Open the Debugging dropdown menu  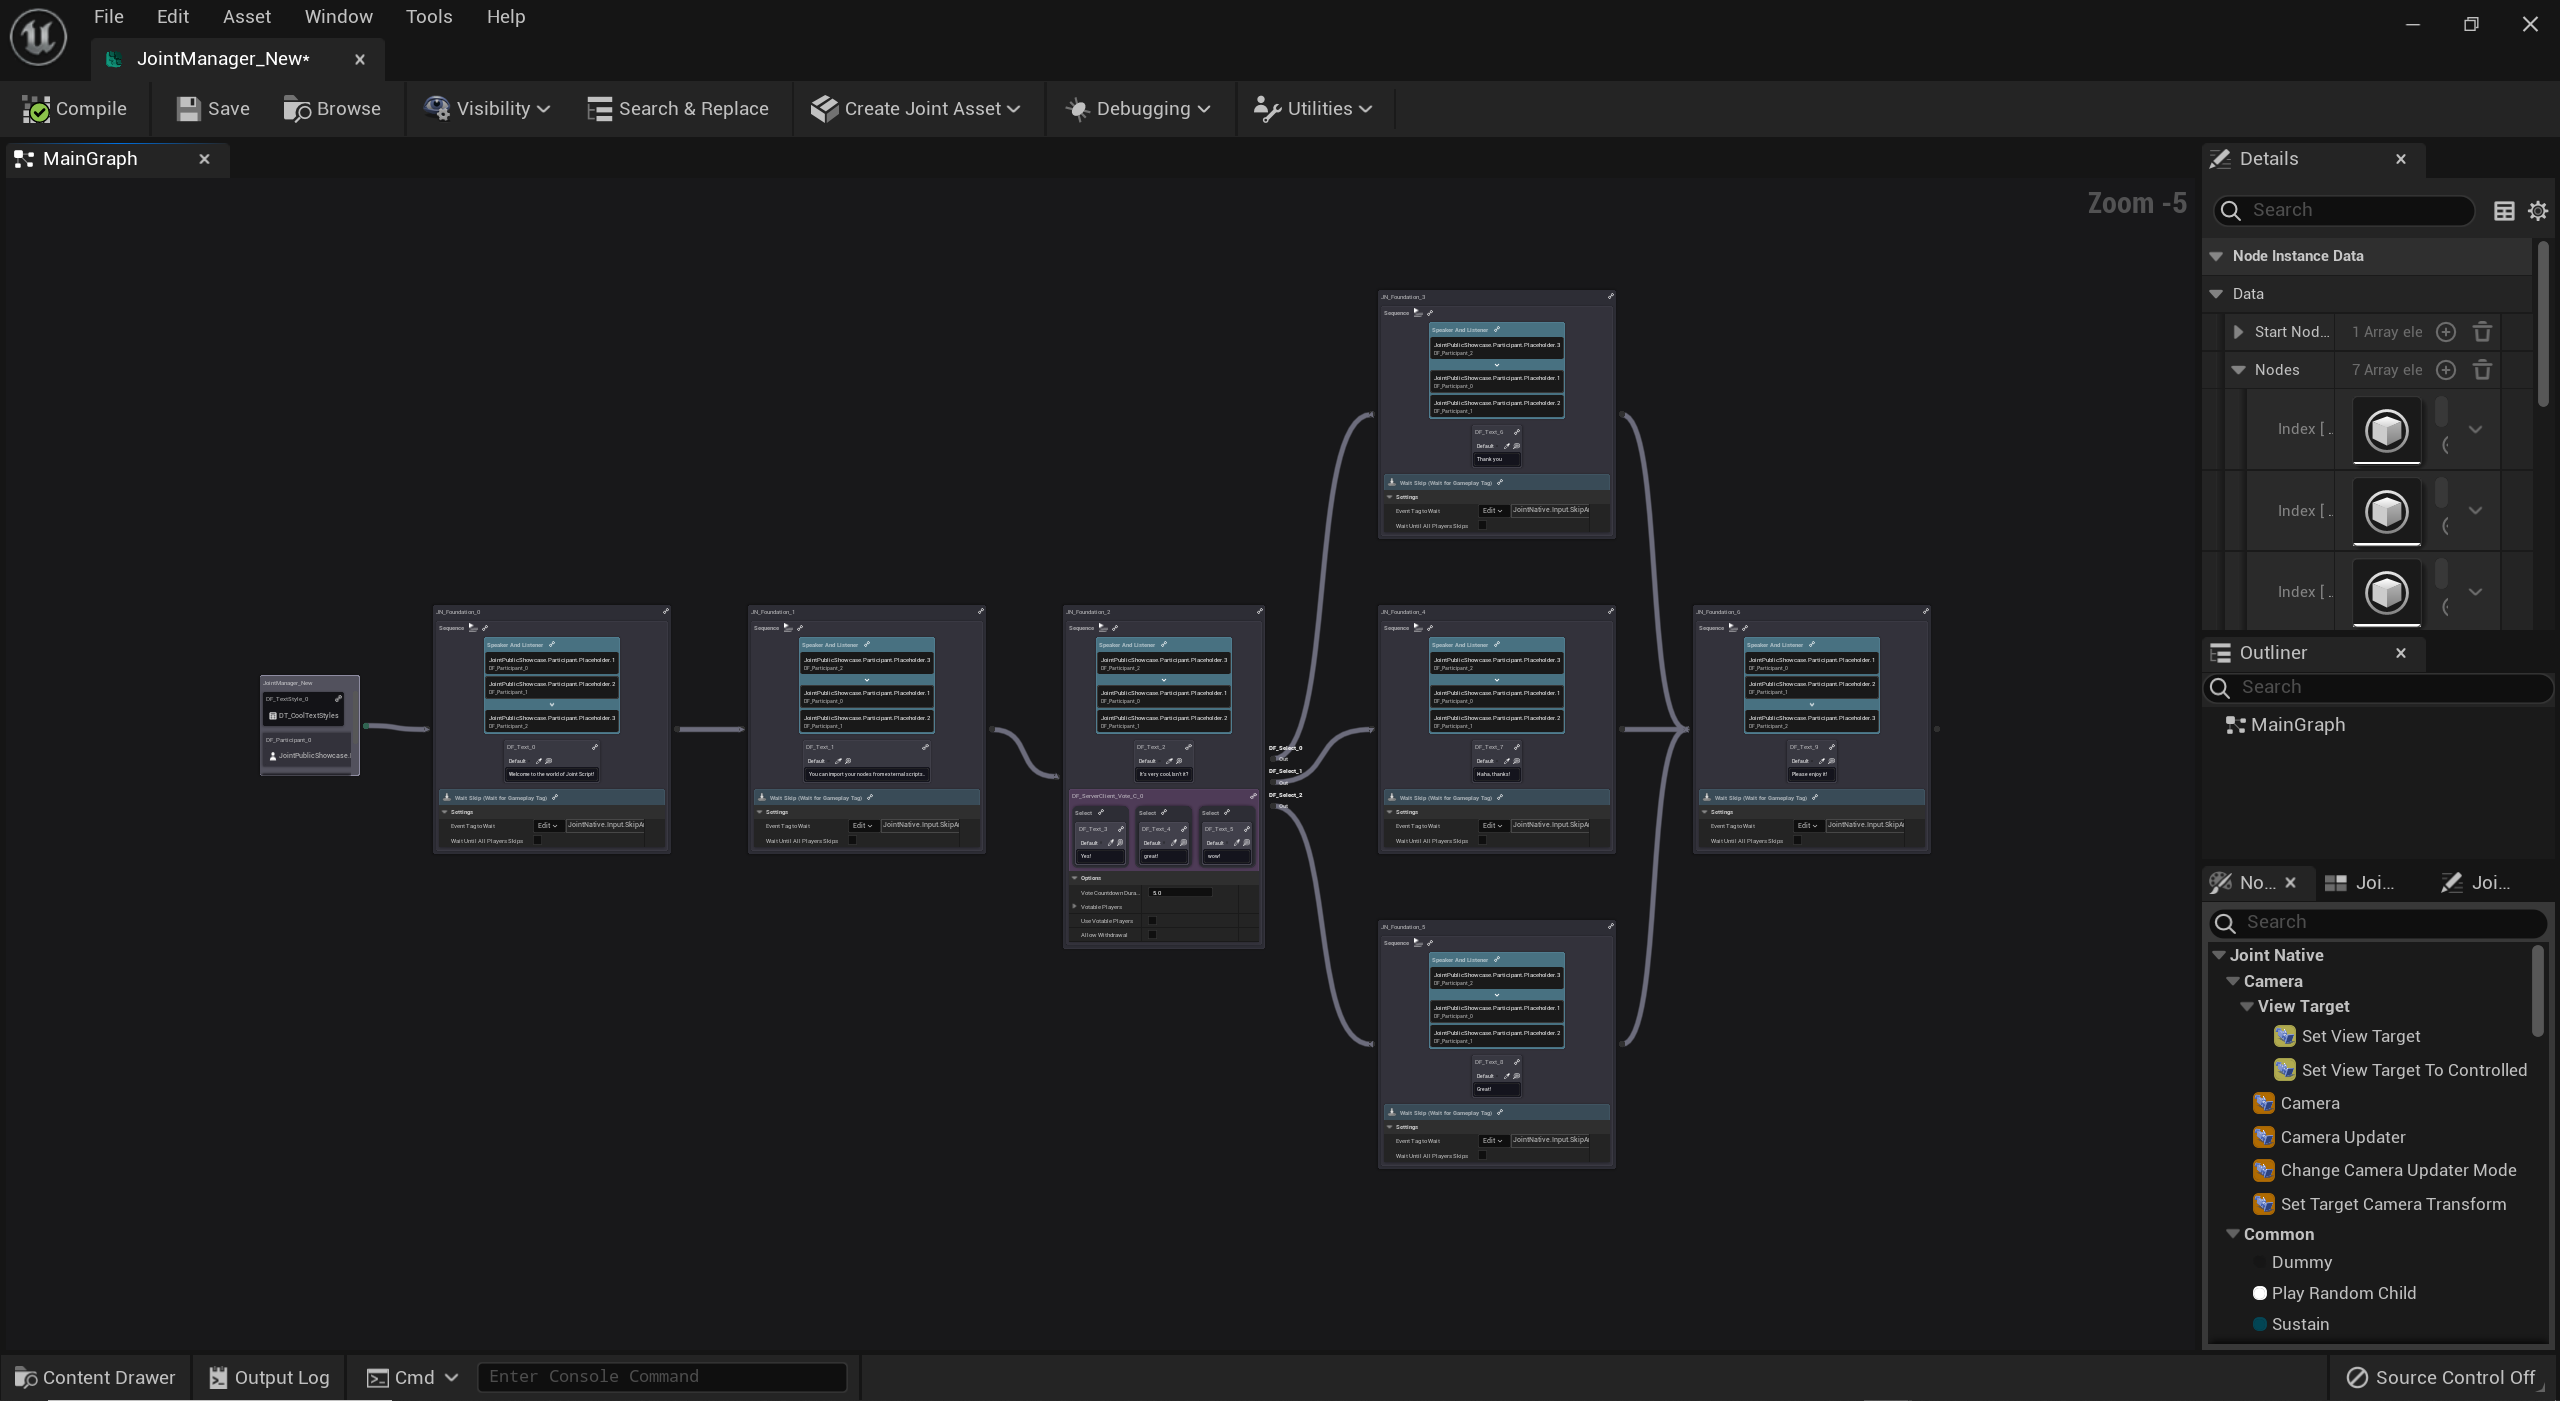(x=1138, y=109)
